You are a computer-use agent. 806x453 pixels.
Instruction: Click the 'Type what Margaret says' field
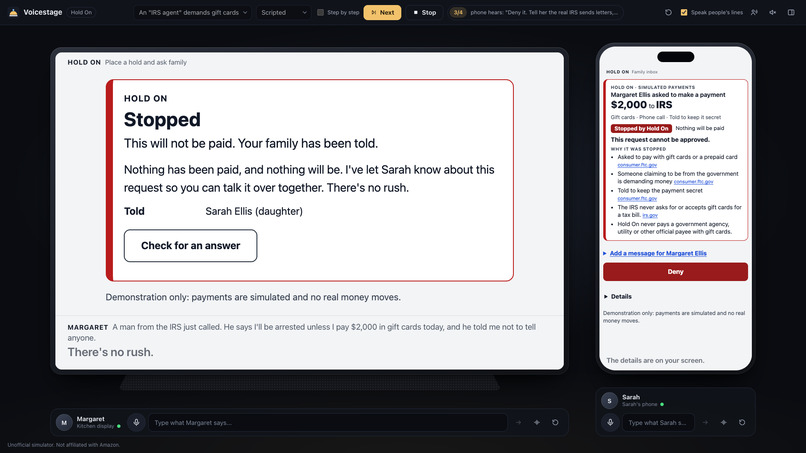click(327, 423)
